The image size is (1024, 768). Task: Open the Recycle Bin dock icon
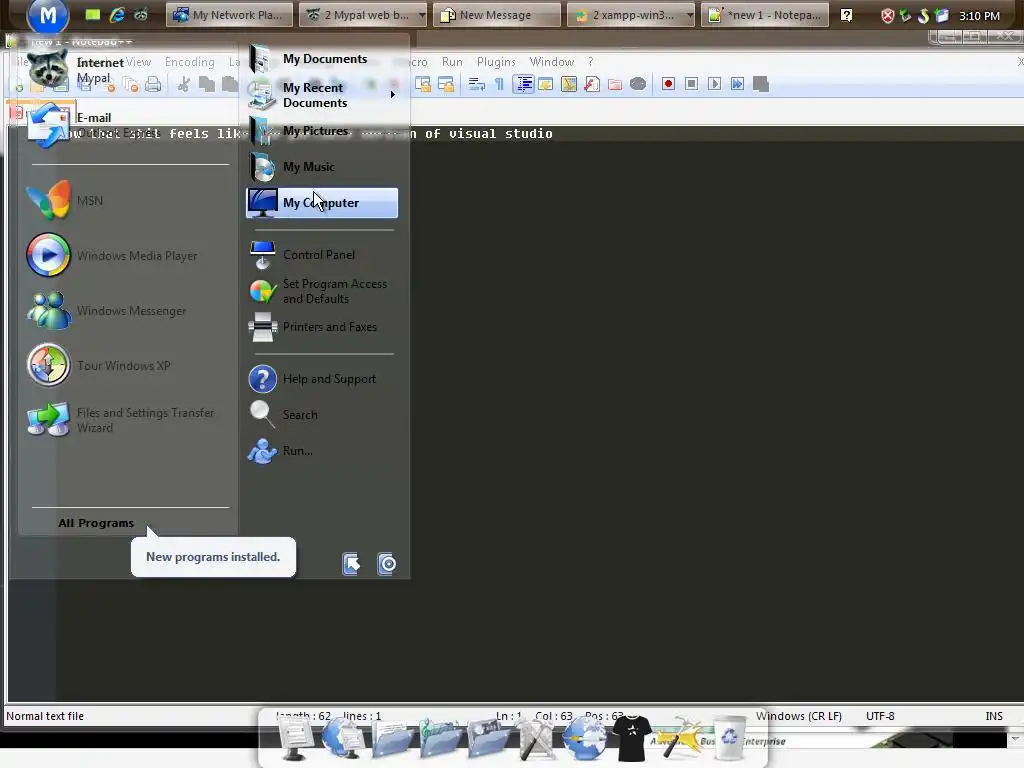tap(728, 737)
